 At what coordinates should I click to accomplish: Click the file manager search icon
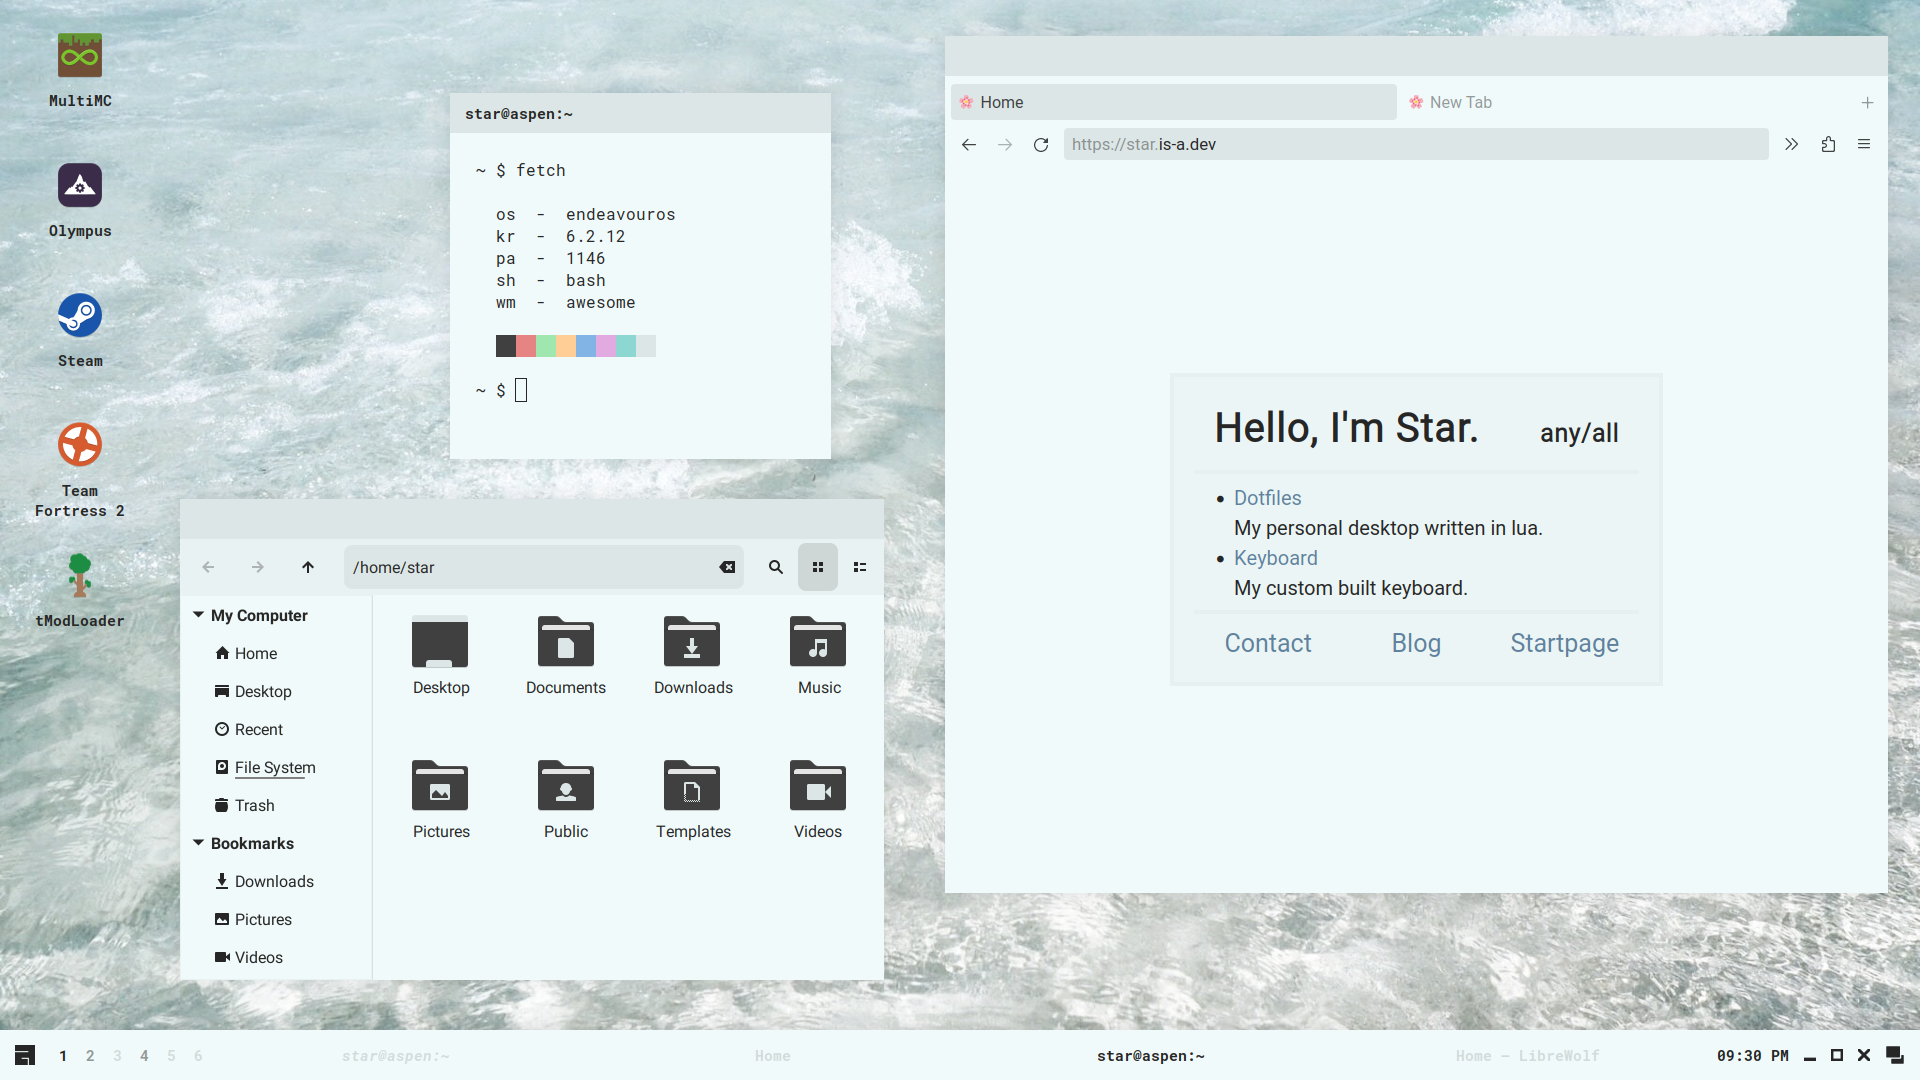point(775,567)
